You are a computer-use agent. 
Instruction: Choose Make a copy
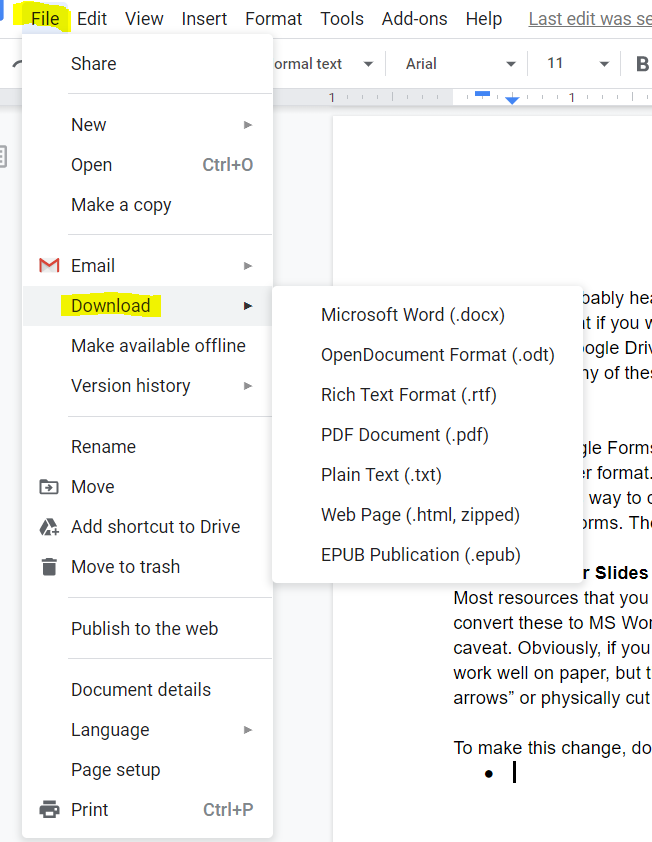148,205
